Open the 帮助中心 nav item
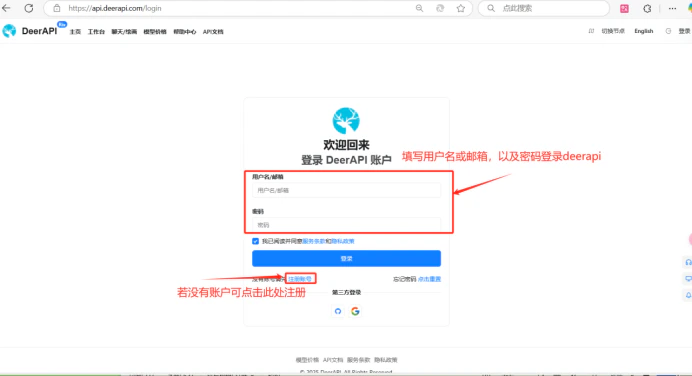The width and height of the screenshot is (692, 376). [184, 32]
